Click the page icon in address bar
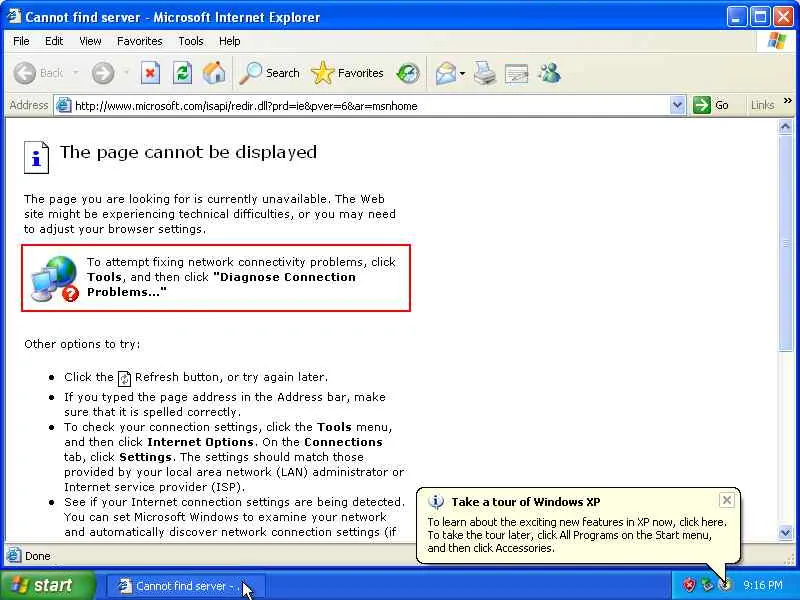The image size is (800, 600). tap(64, 106)
